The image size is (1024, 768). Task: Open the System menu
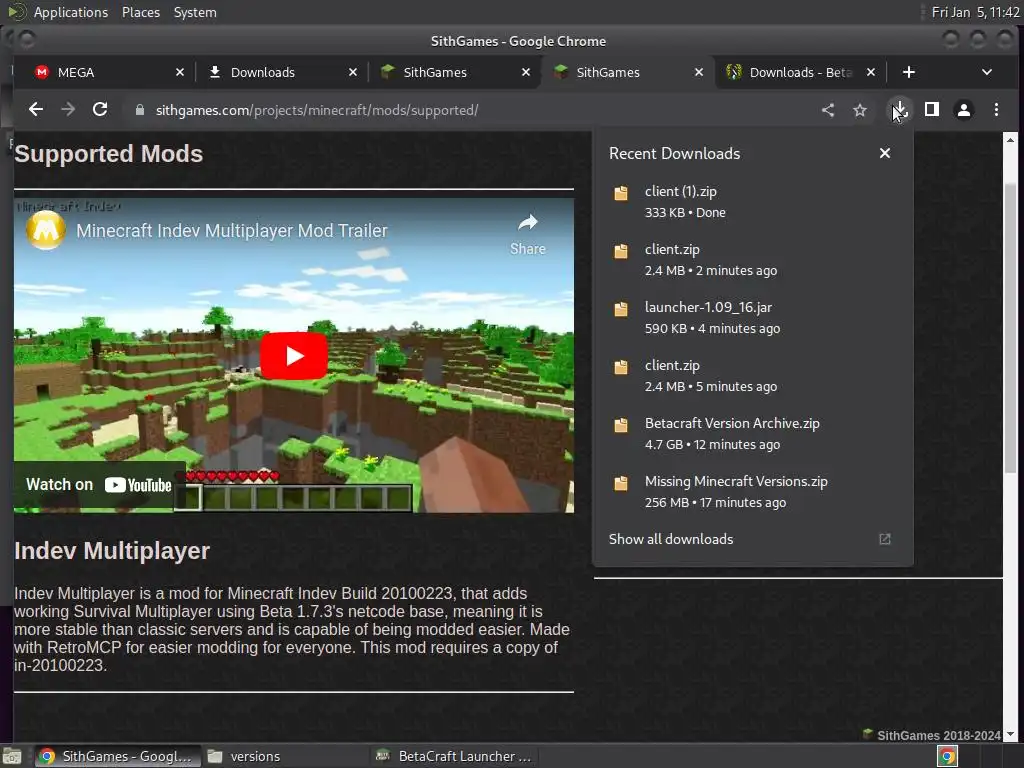pyautogui.click(x=195, y=12)
